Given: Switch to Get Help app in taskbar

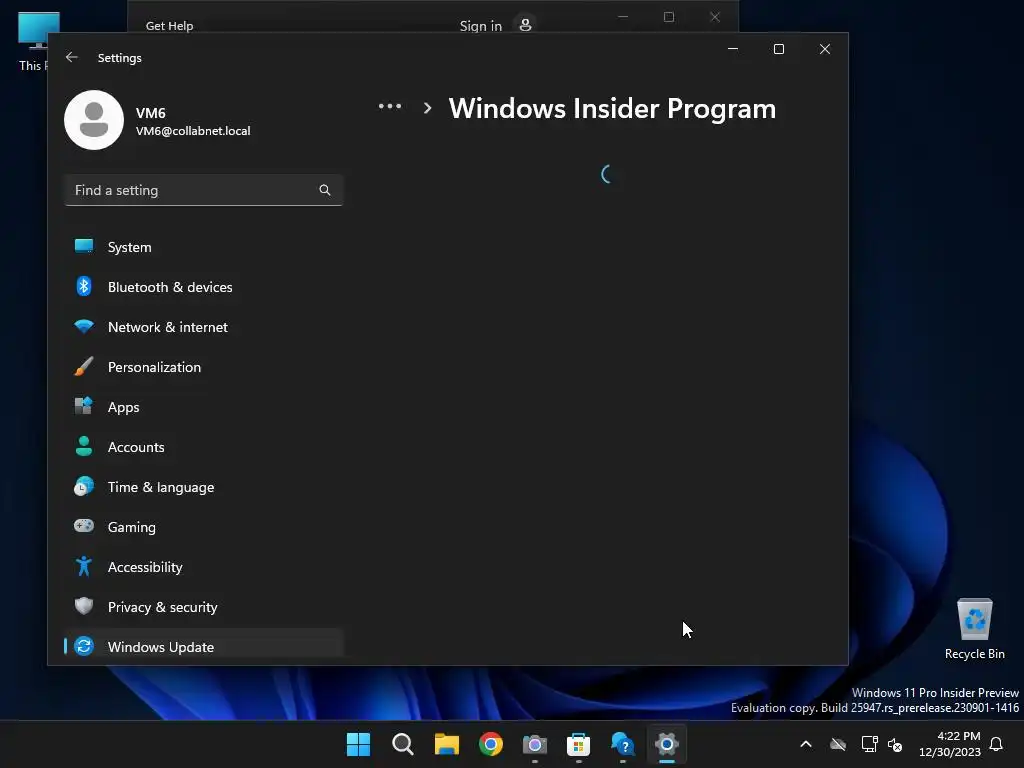Looking at the screenshot, I should [x=623, y=744].
